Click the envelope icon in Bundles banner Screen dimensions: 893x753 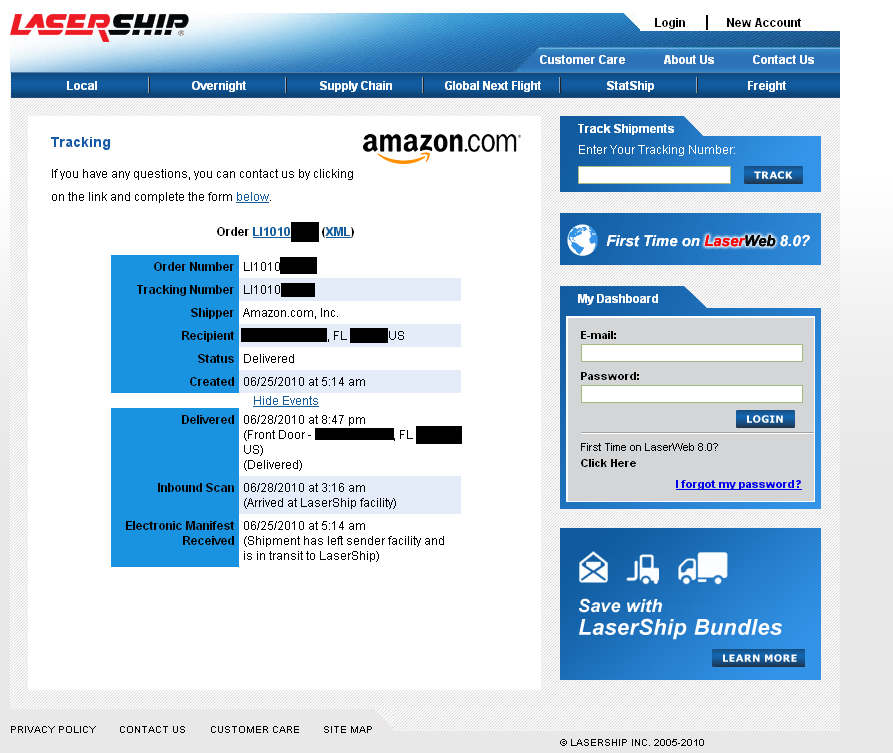pos(593,568)
